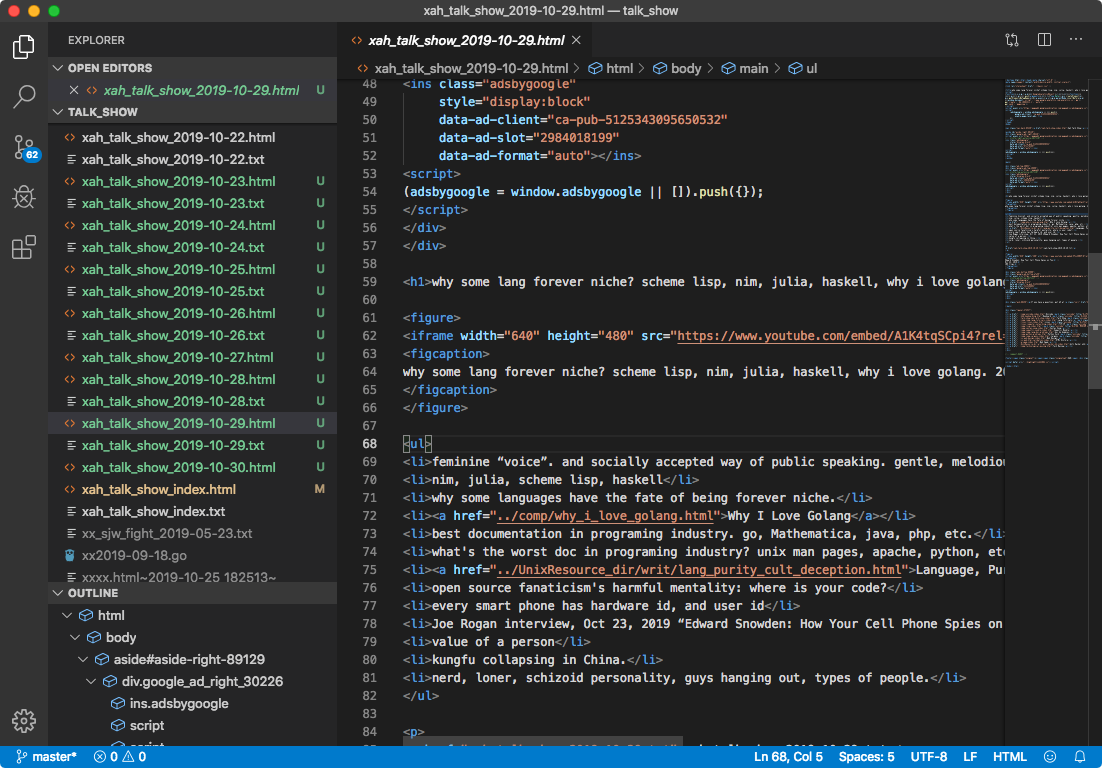This screenshot has width=1102, height=768.
Task: Click the master branch indicator
Action: [46, 757]
